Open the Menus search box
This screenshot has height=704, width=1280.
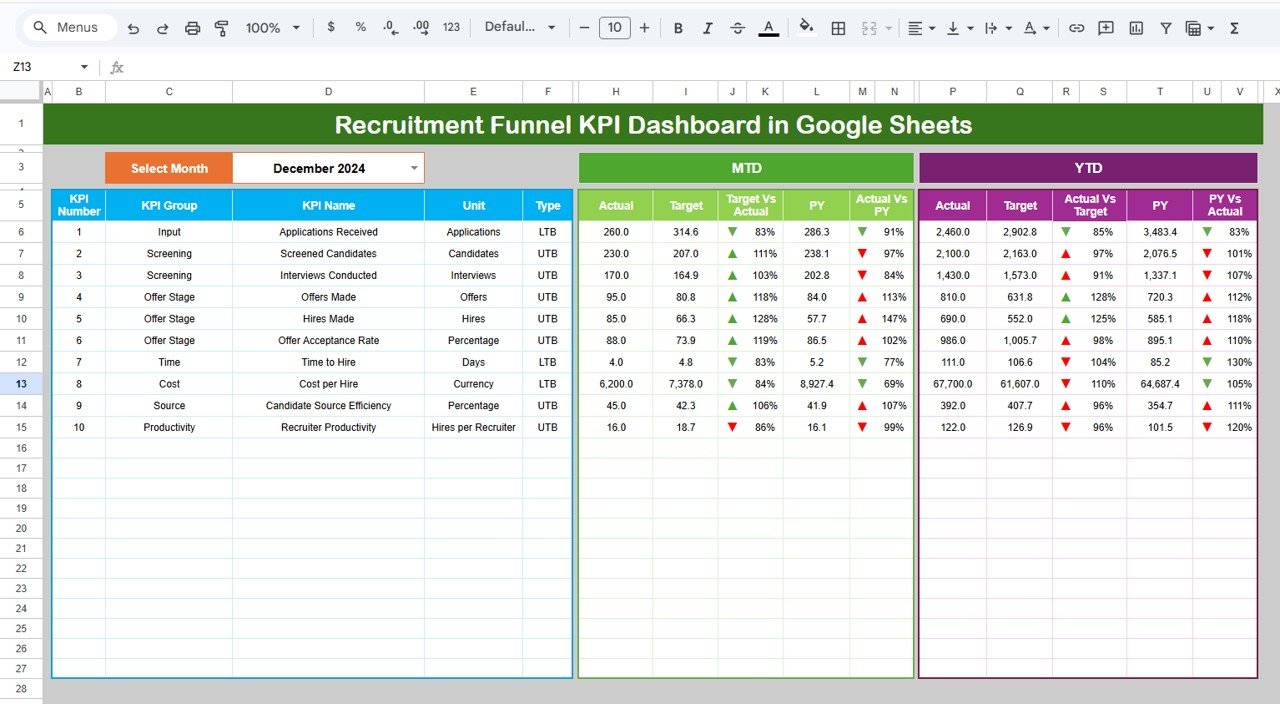[x=67, y=27]
